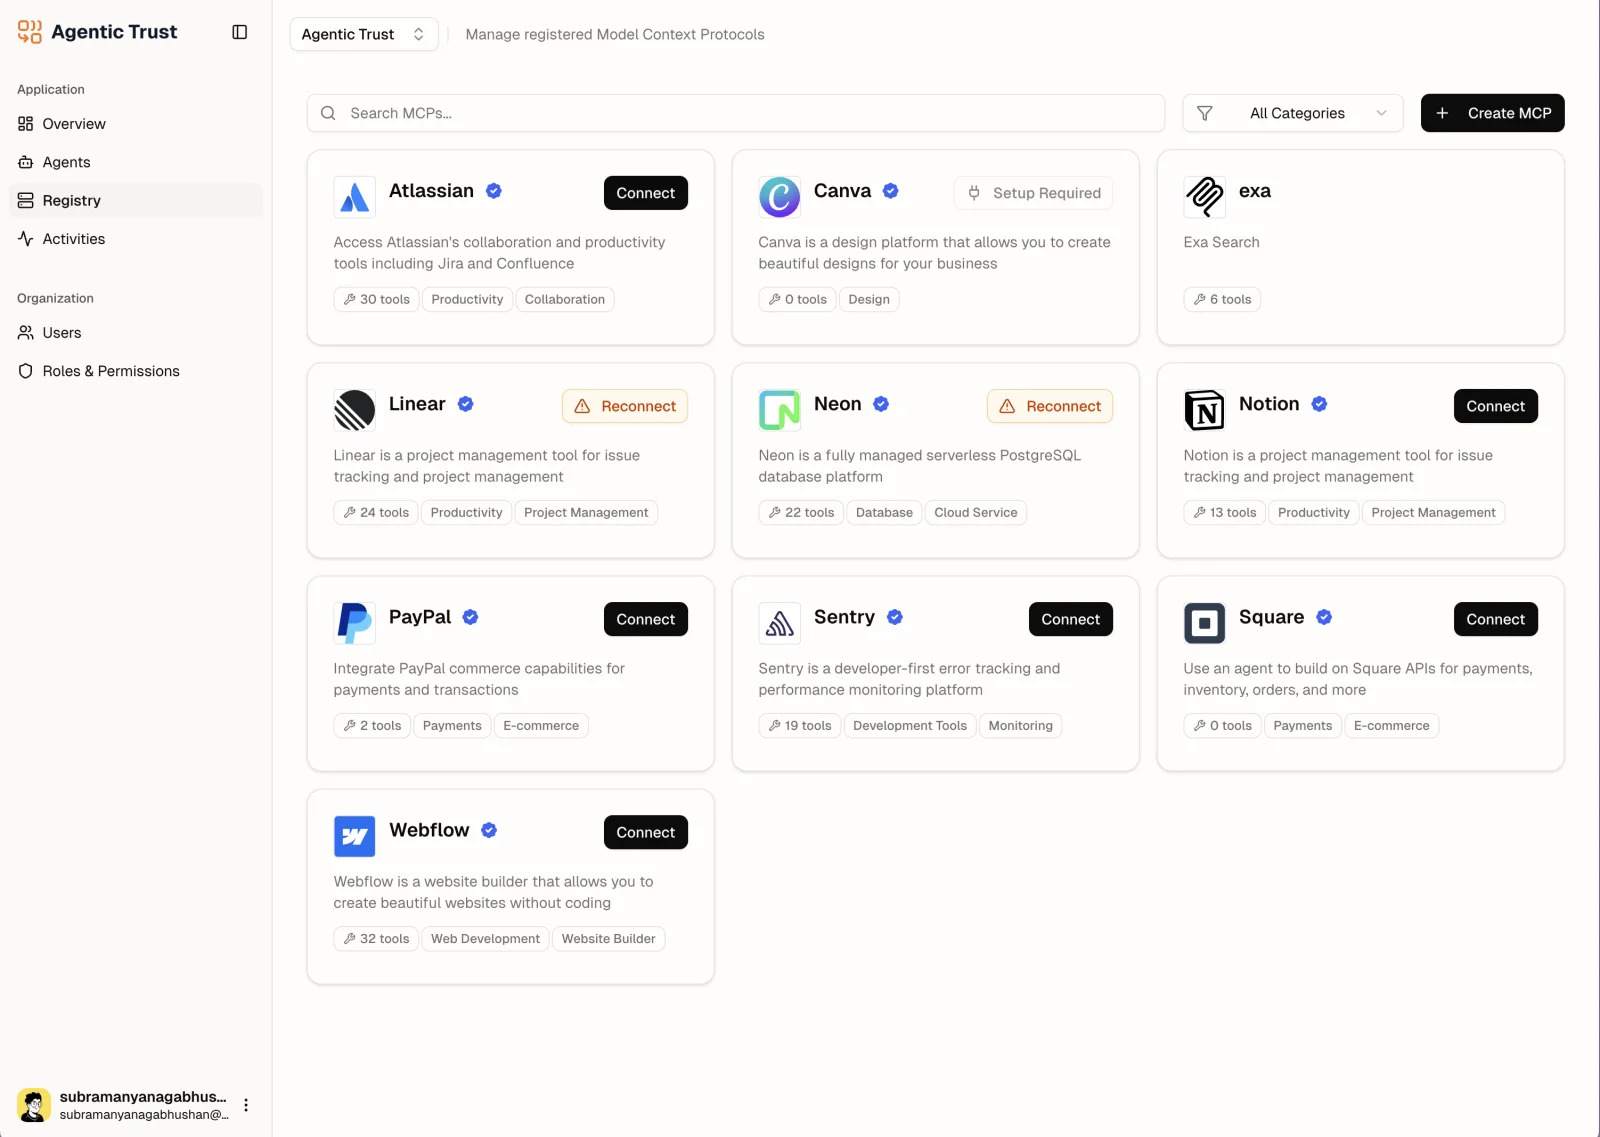Click the Webflow logo icon

[x=354, y=836]
